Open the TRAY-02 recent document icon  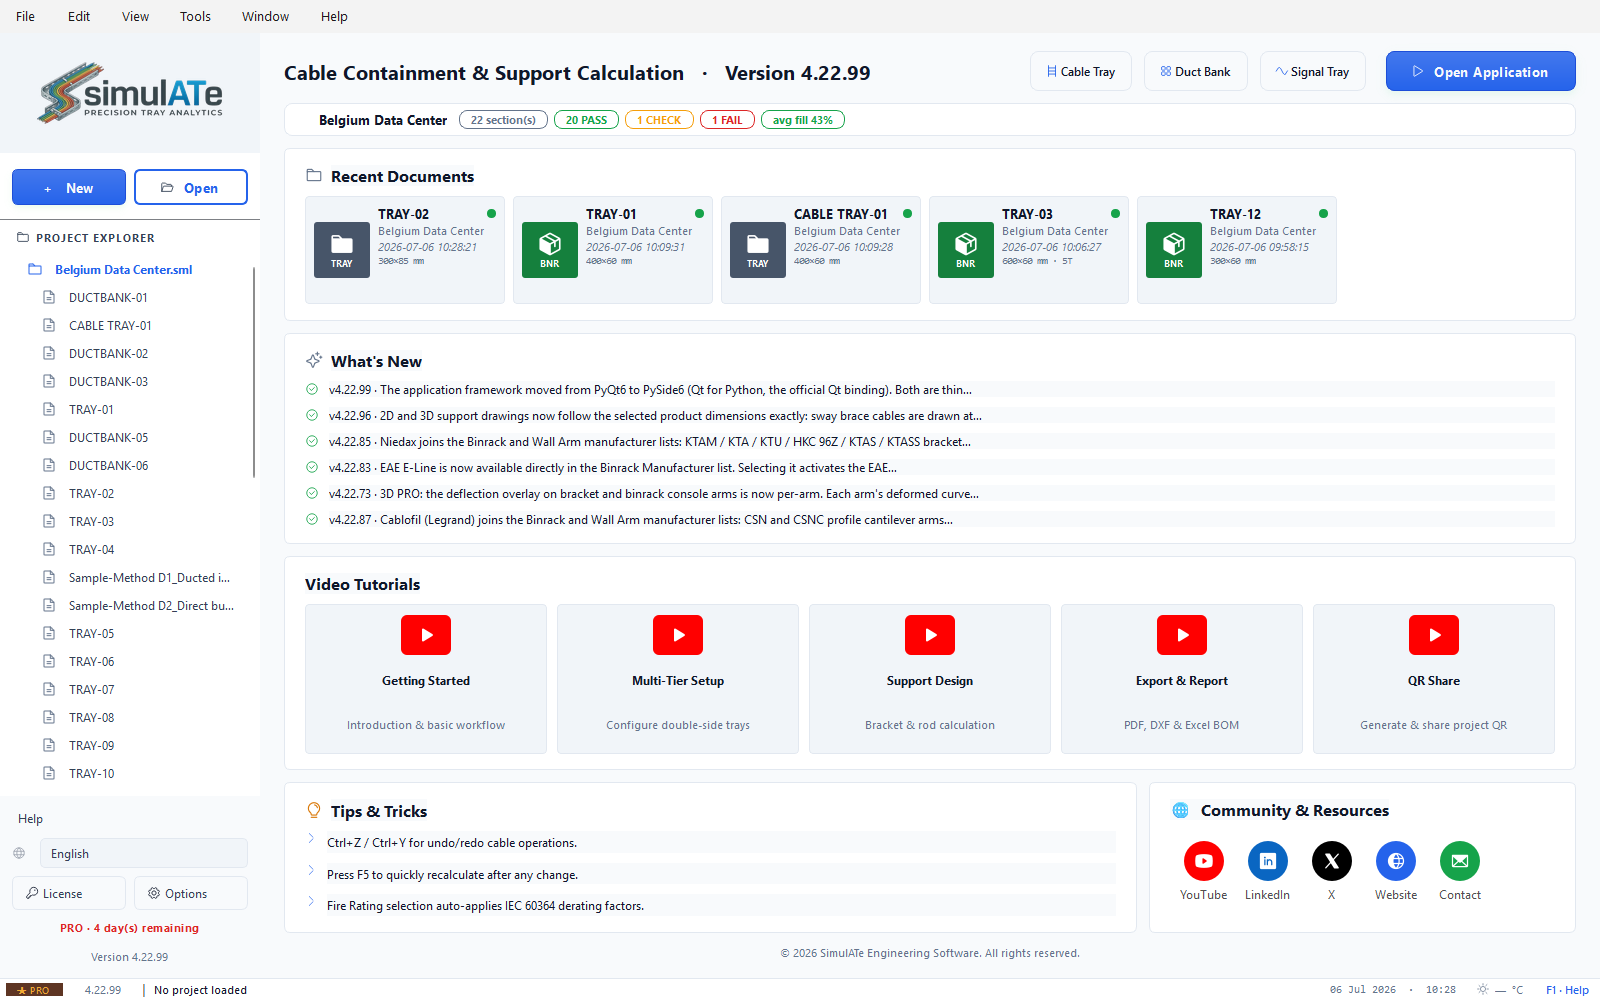tap(342, 250)
